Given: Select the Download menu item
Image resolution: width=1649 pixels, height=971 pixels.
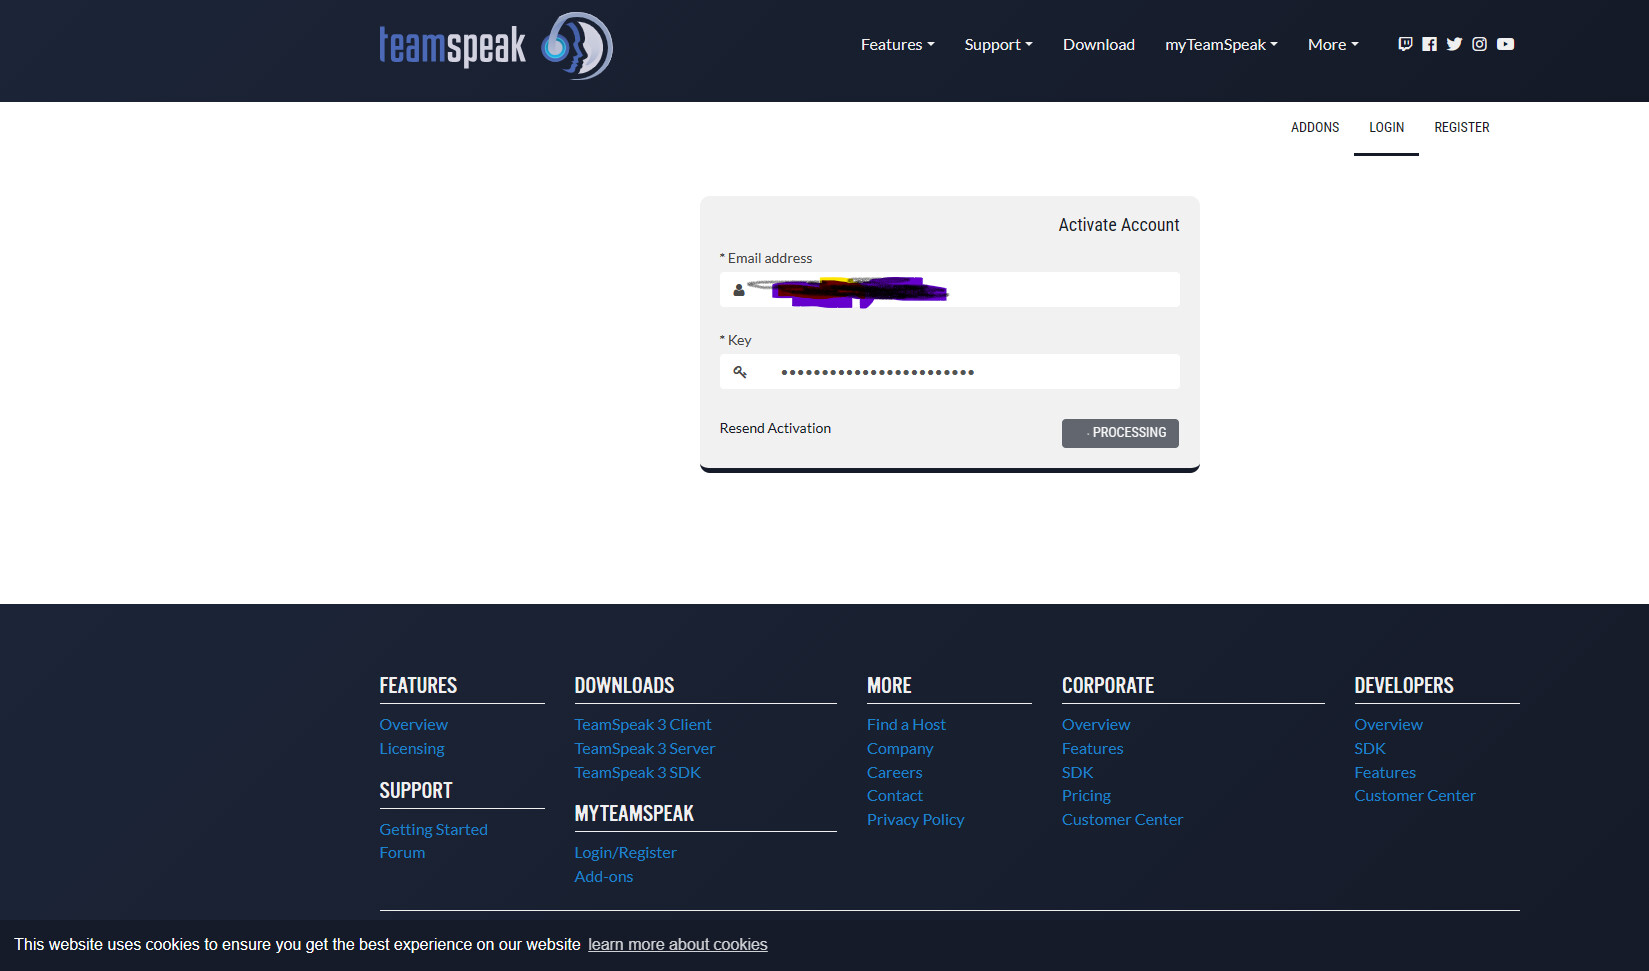Looking at the screenshot, I should tap(1098, 44).
